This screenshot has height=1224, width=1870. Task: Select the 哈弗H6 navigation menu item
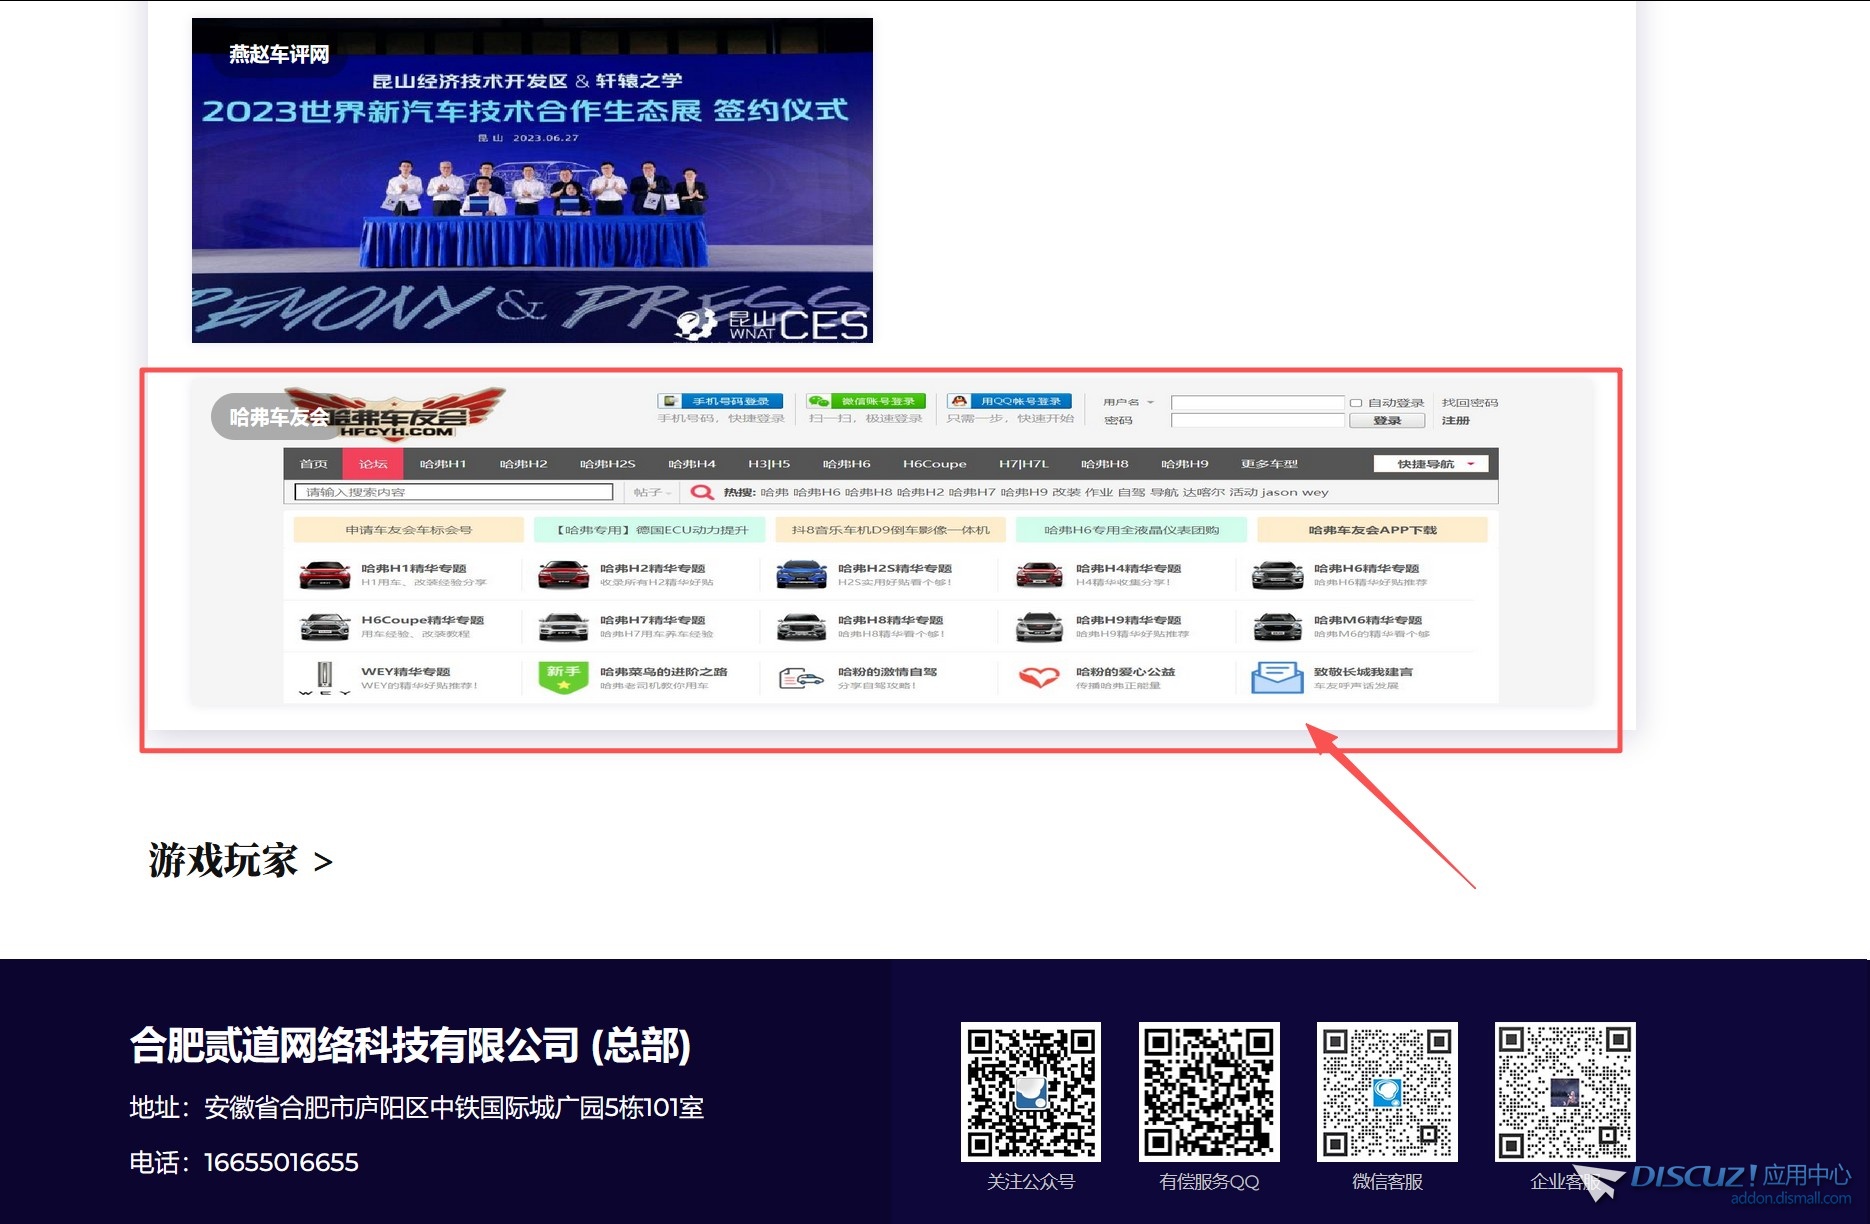coord(847,463)
